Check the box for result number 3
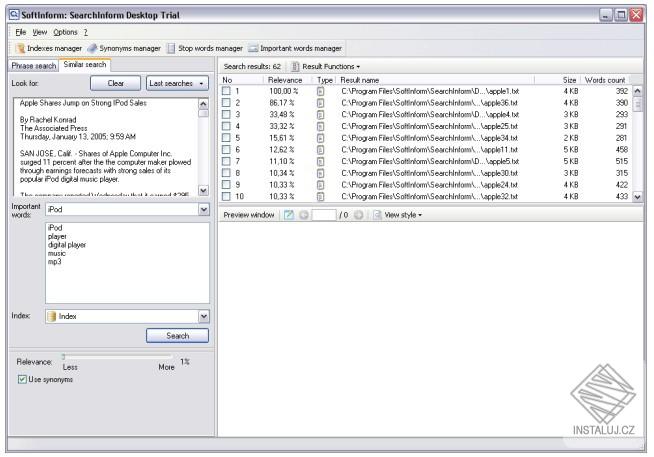This screenshot has height=457, width=654. pos(226,114)
